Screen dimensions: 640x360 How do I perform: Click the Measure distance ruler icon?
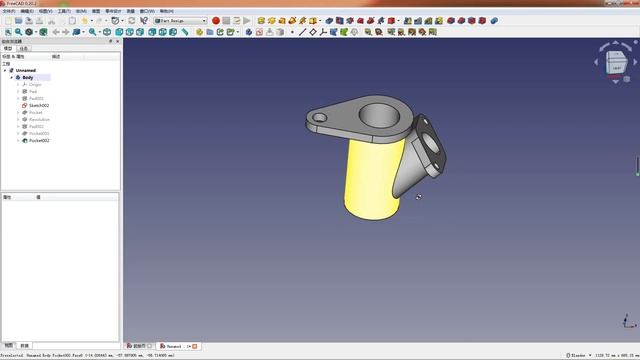pyautogui.click(x=185, y=32)
